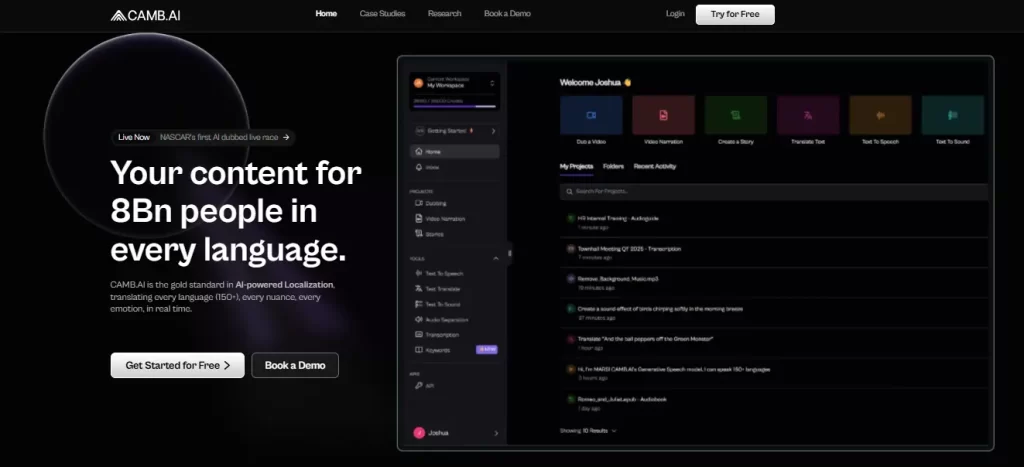Click the Search for Projects field
Viewport: 1024px width, 467px height.
tap(772, 190)
